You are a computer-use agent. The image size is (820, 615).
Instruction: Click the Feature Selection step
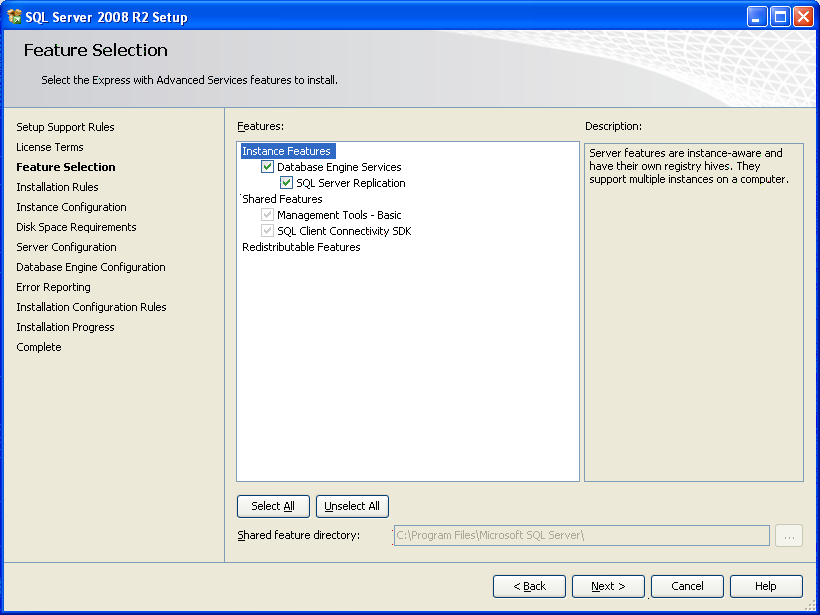click(x=66, y=167)
